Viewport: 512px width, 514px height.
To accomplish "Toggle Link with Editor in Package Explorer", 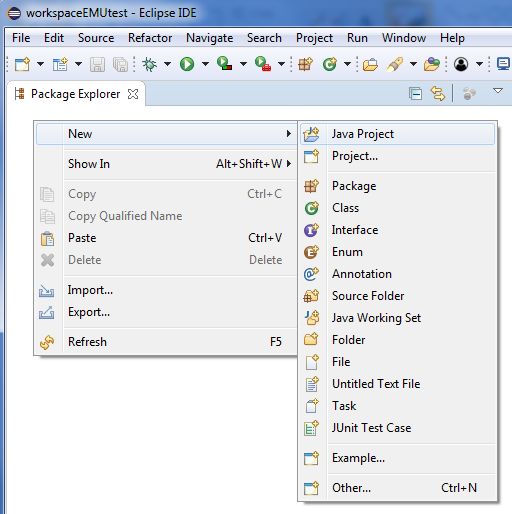I will pos(438,94).
